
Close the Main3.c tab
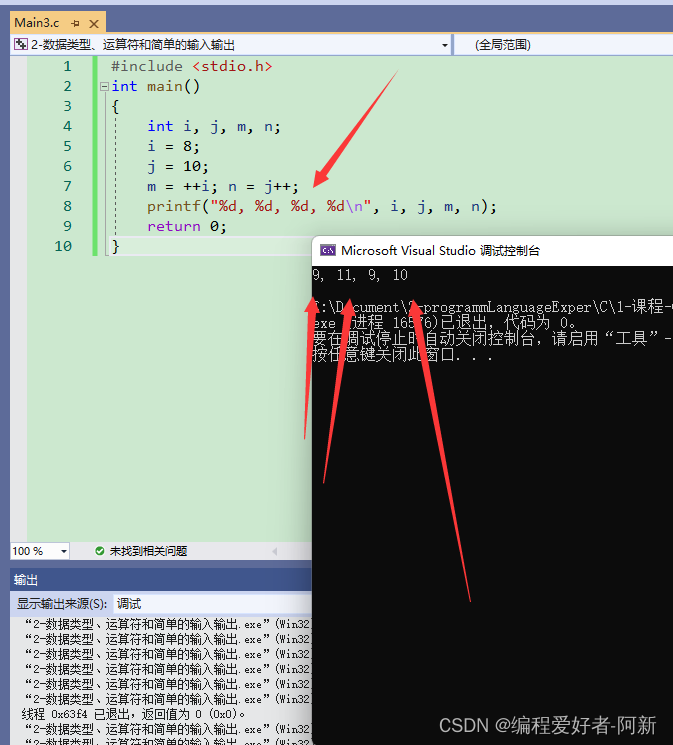click(94, 23)
